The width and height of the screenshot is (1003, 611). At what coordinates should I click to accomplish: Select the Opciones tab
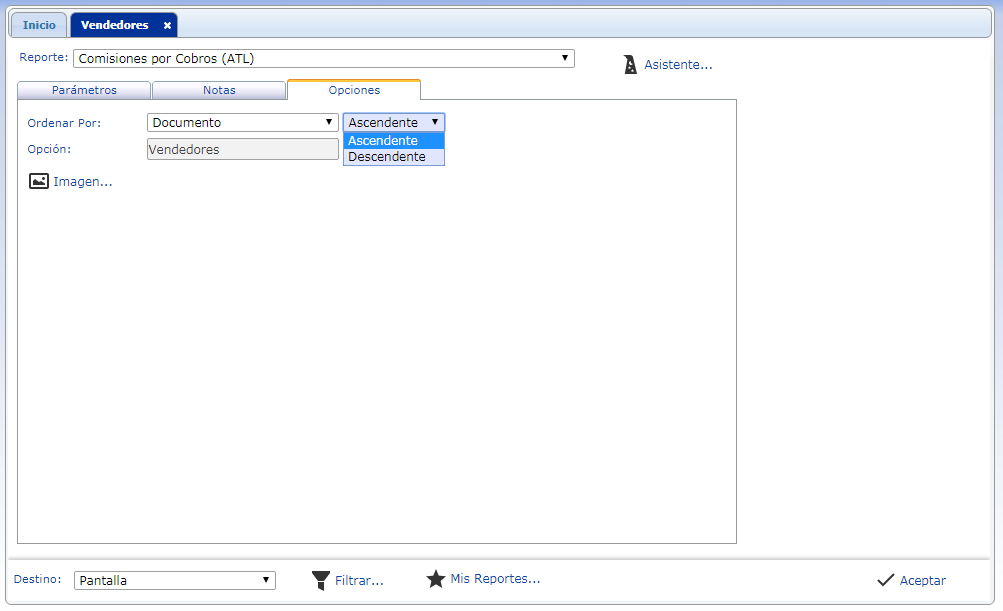tap(354, 90)
